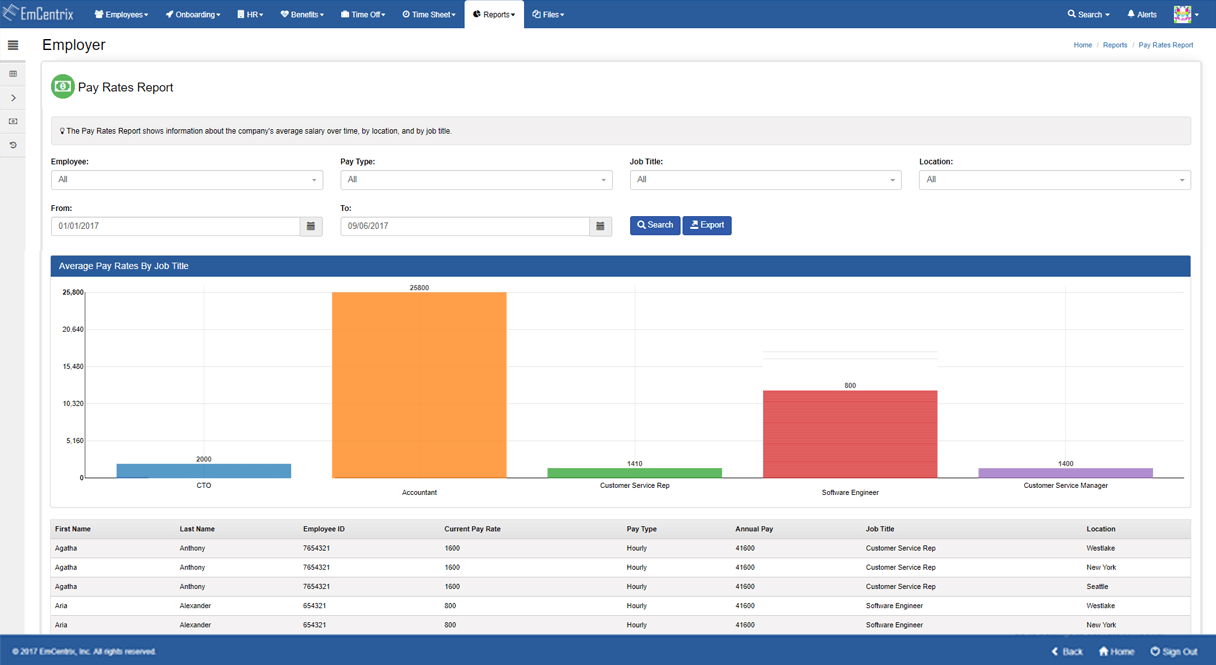1216x665 pixels.
Task: Click the Pay Type column header
Action: click(x=642, y=529)
